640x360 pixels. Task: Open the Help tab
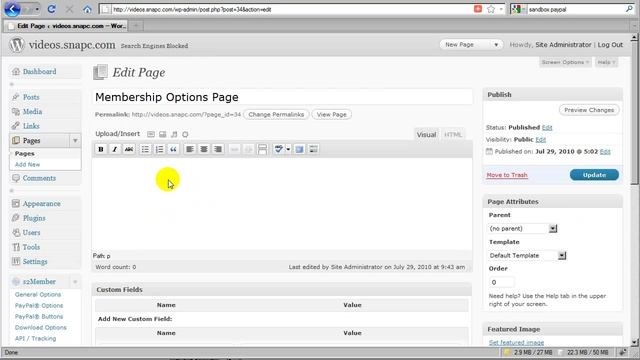tap(606, 62)
